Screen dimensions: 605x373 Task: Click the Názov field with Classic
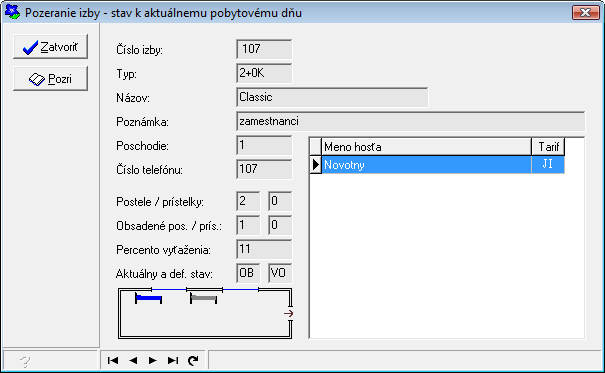(x=332, y=97)
